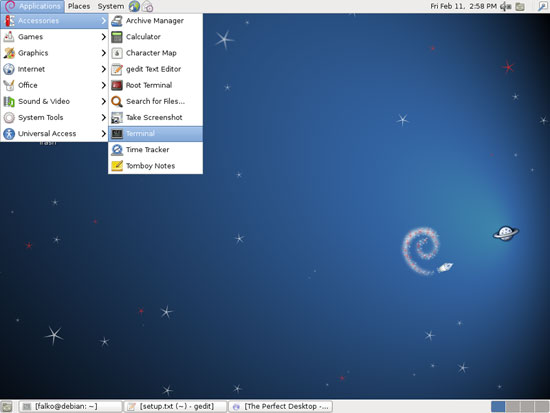Click the show desktop icon in the bottom panel
550x413 pixels.
coord(7,407)
